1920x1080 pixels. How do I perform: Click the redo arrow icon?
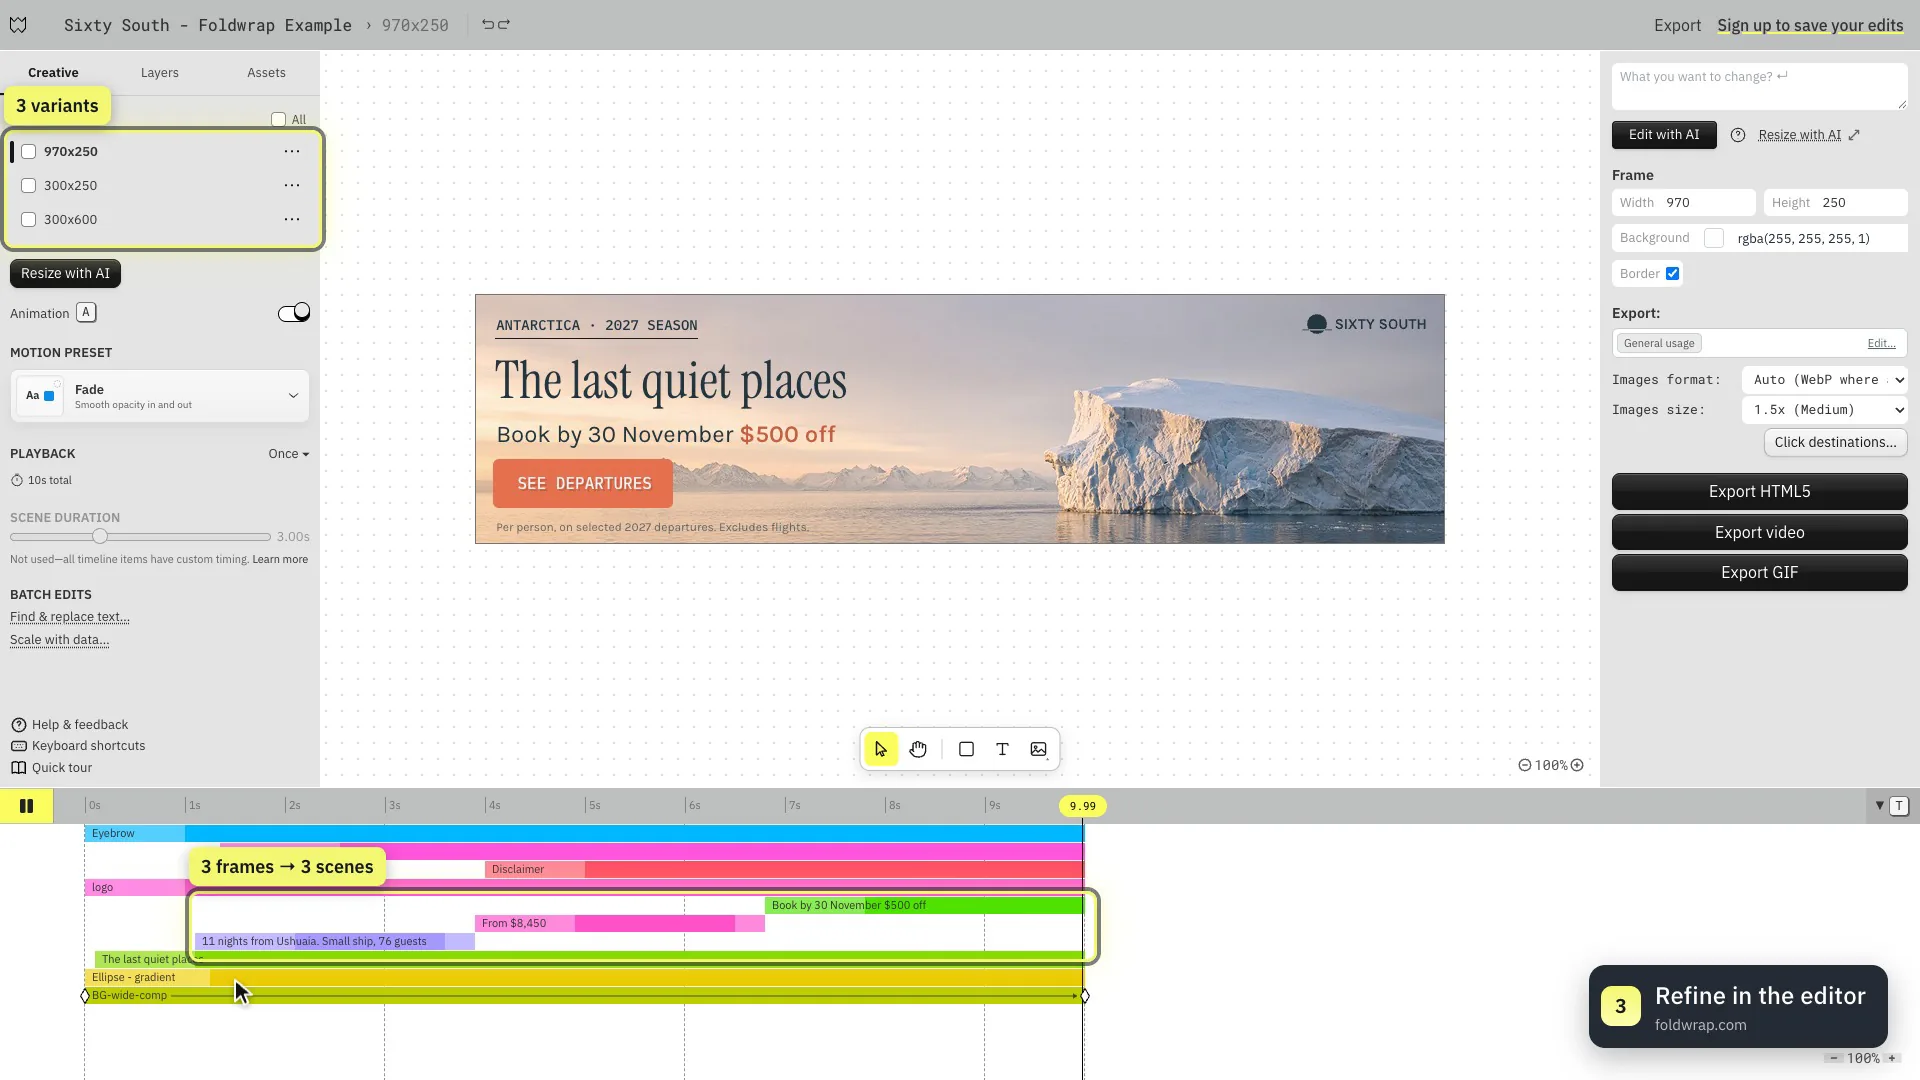(504, 24)
